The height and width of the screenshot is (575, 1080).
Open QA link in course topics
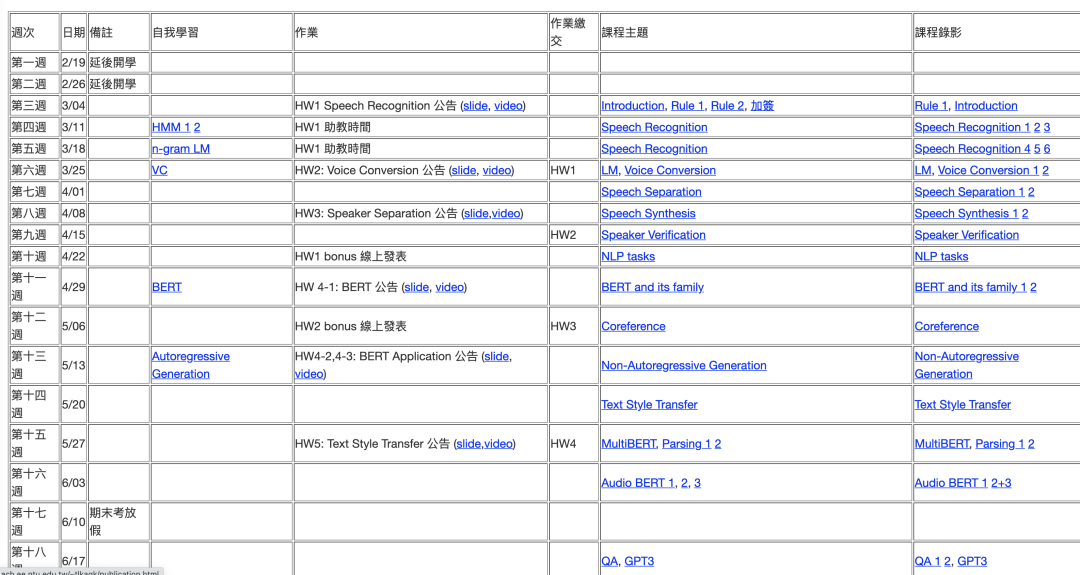pos(610,561)
